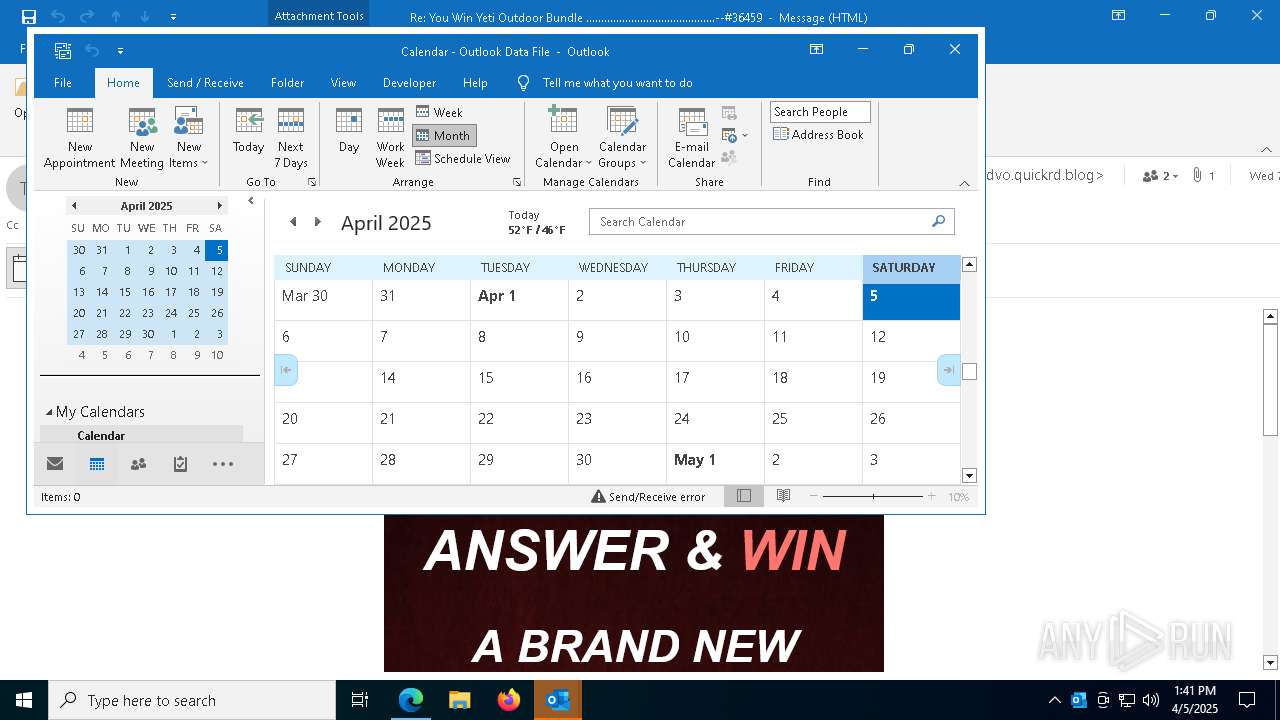Click the 10% zoom level
The width and height of the screenshot is (1280, 720).
958,497
